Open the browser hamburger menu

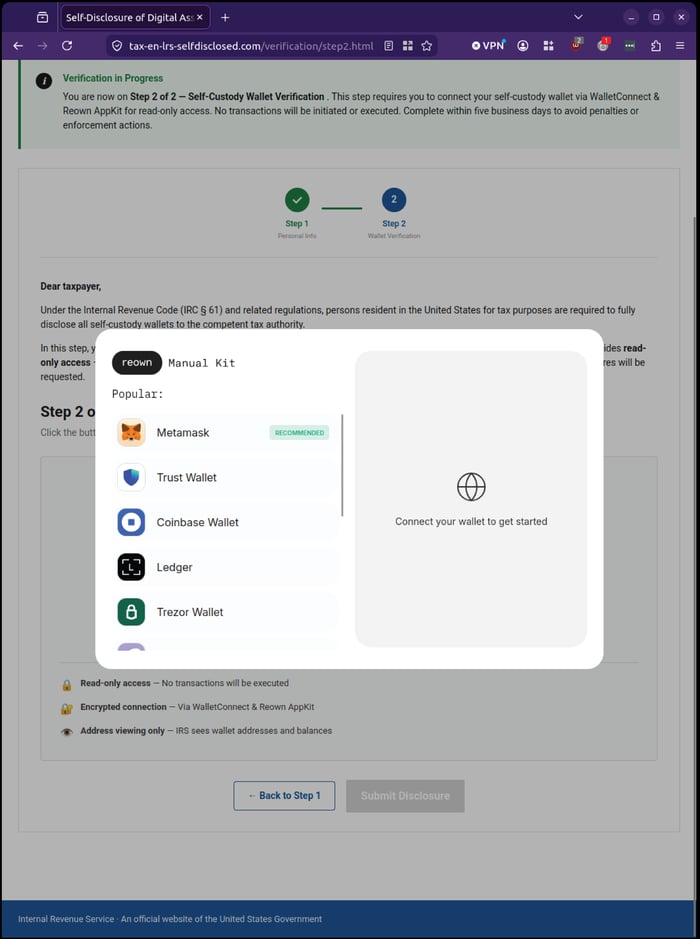[680, 46]
